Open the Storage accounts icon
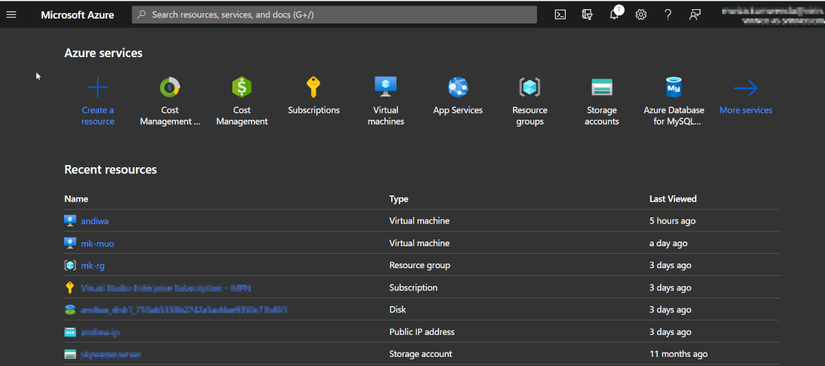 (602, 87)
